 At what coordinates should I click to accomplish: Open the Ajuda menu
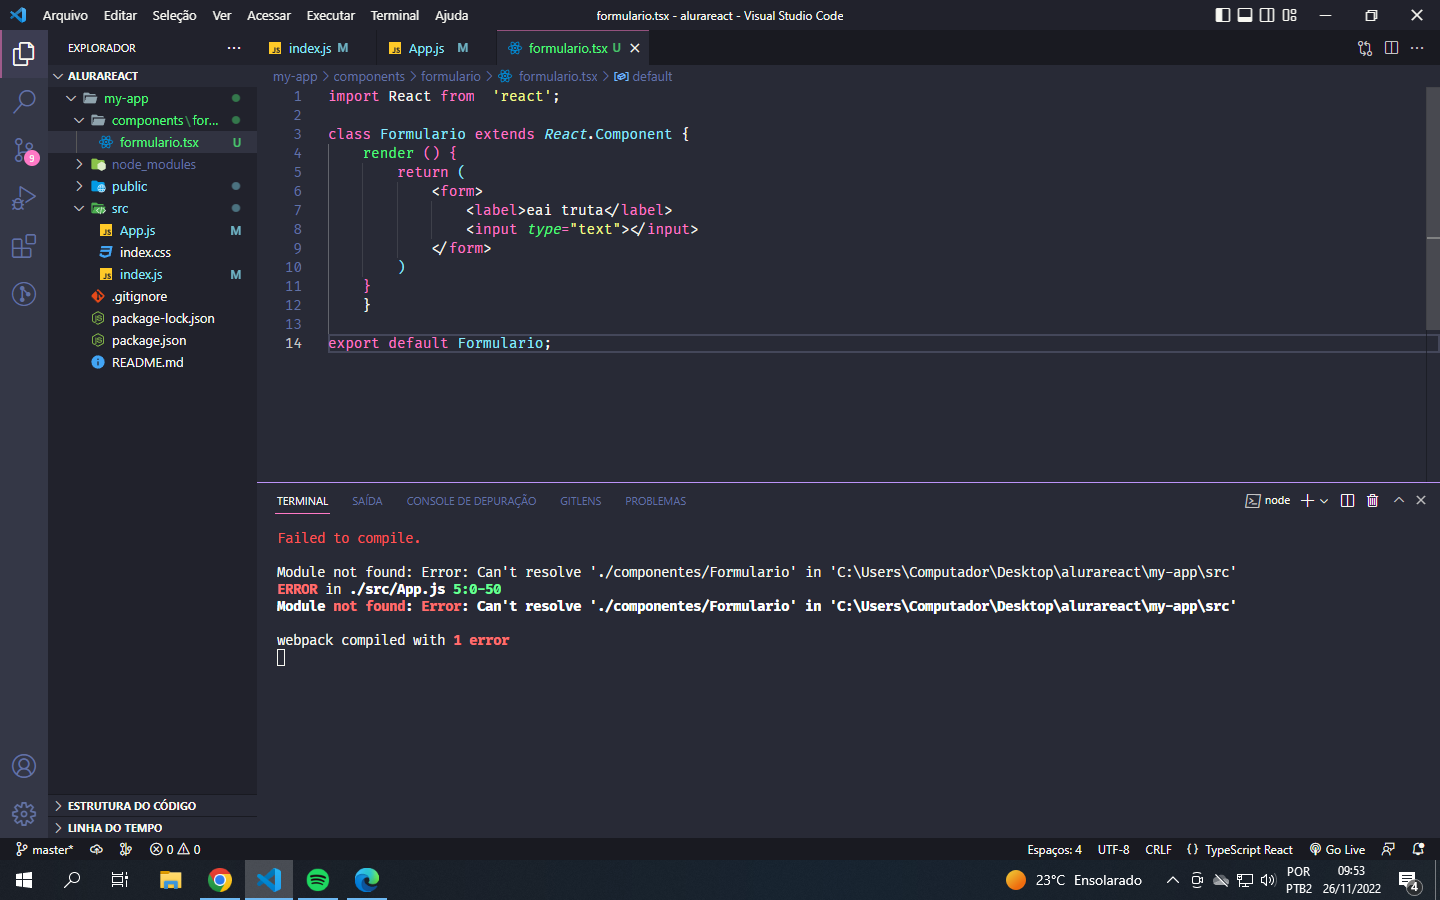[x=451, y=15]
